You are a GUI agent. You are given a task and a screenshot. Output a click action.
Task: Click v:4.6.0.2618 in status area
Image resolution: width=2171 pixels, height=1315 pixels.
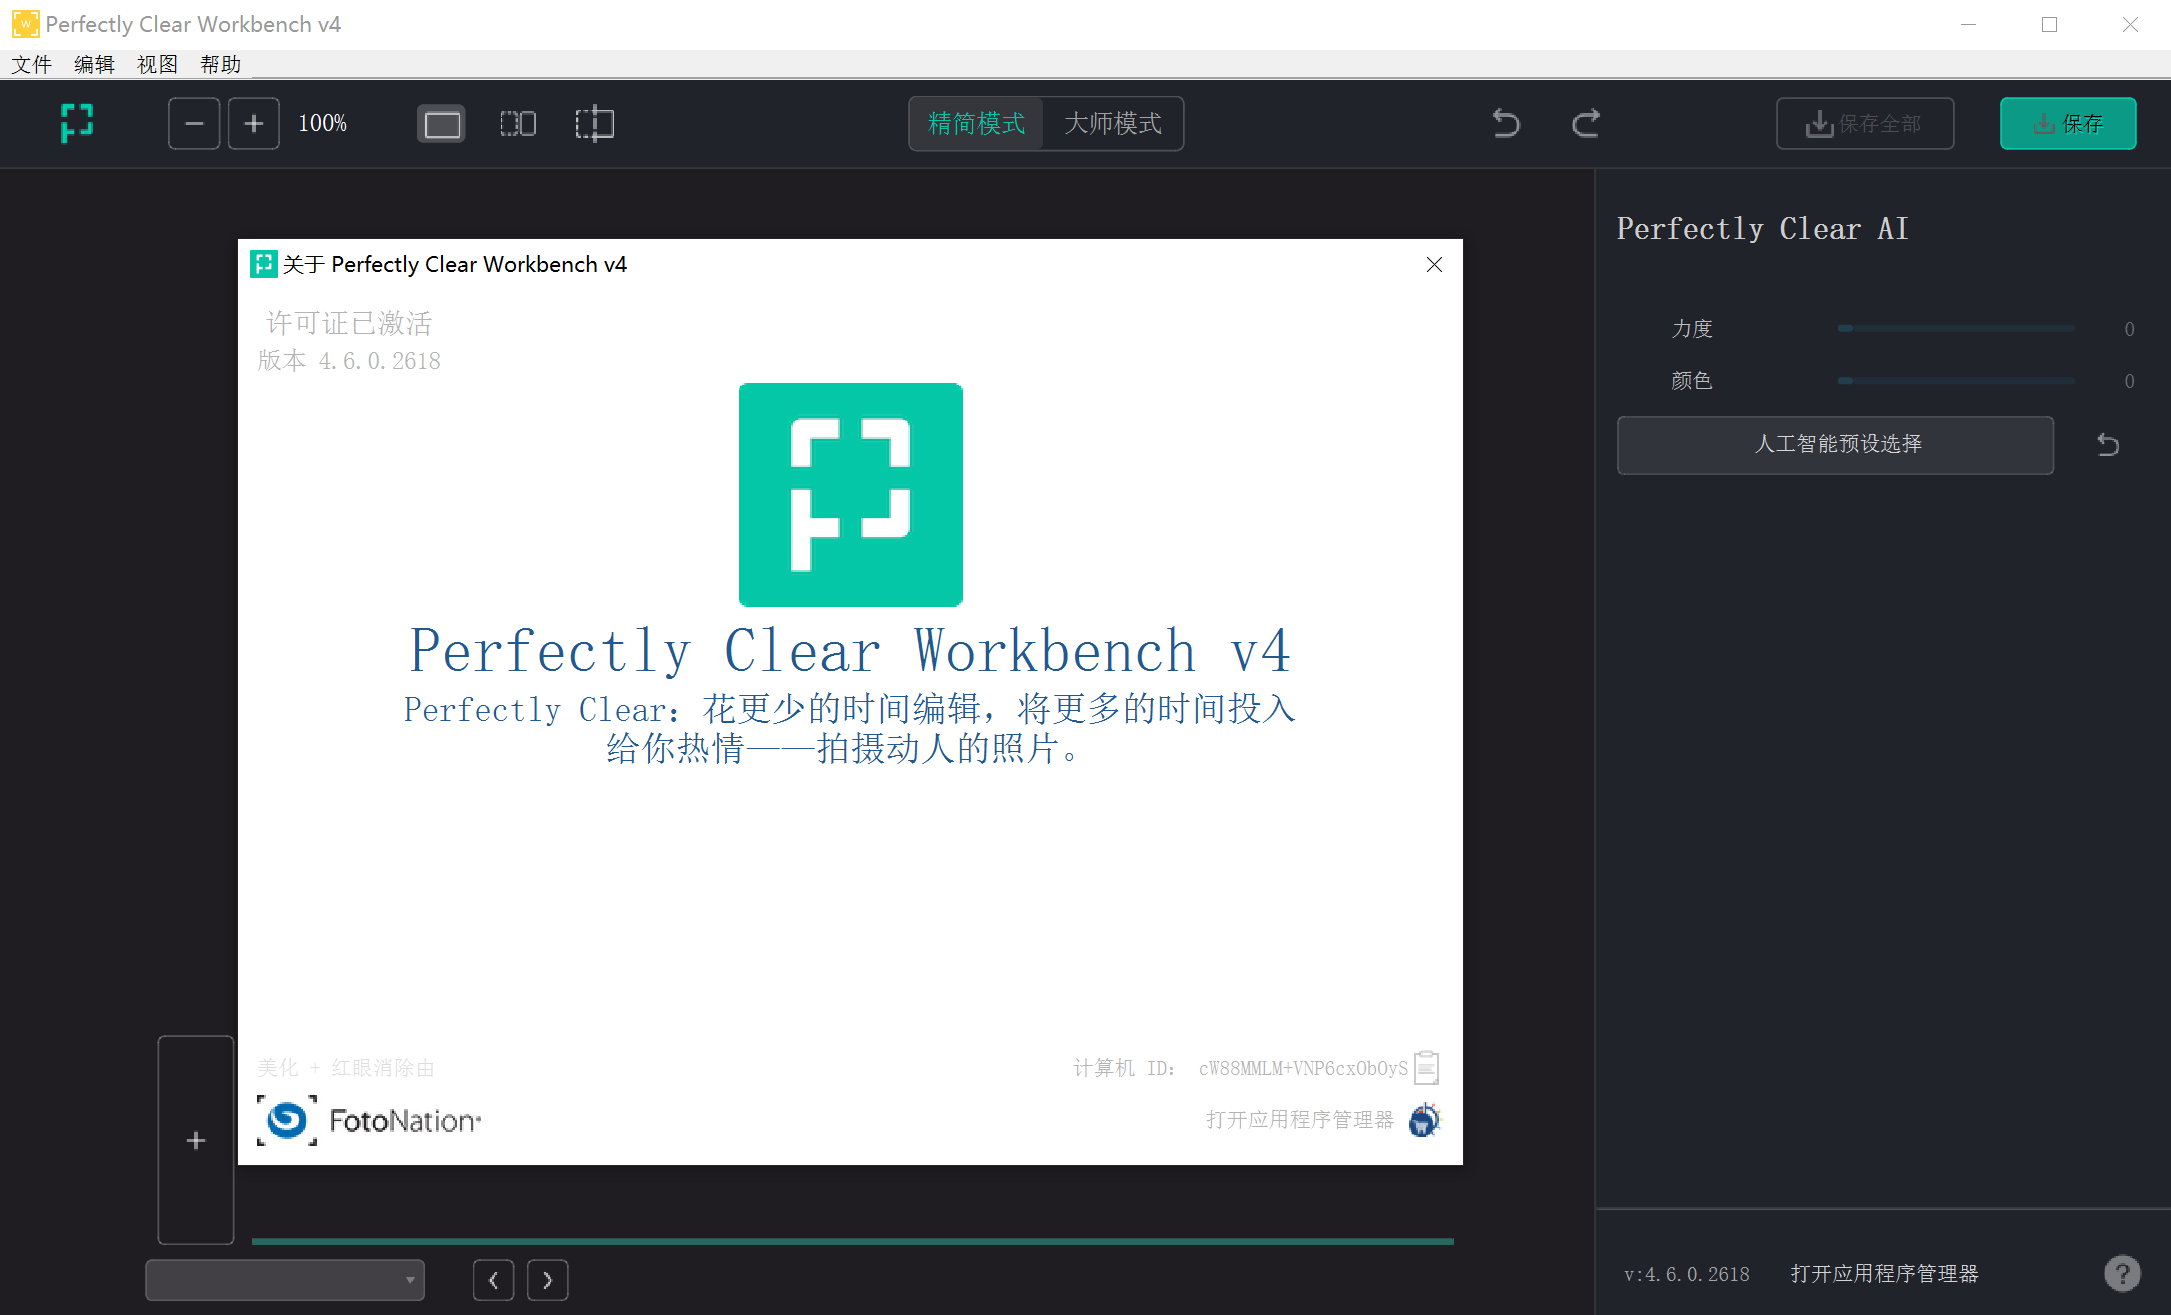[x=1687, y=1274]
